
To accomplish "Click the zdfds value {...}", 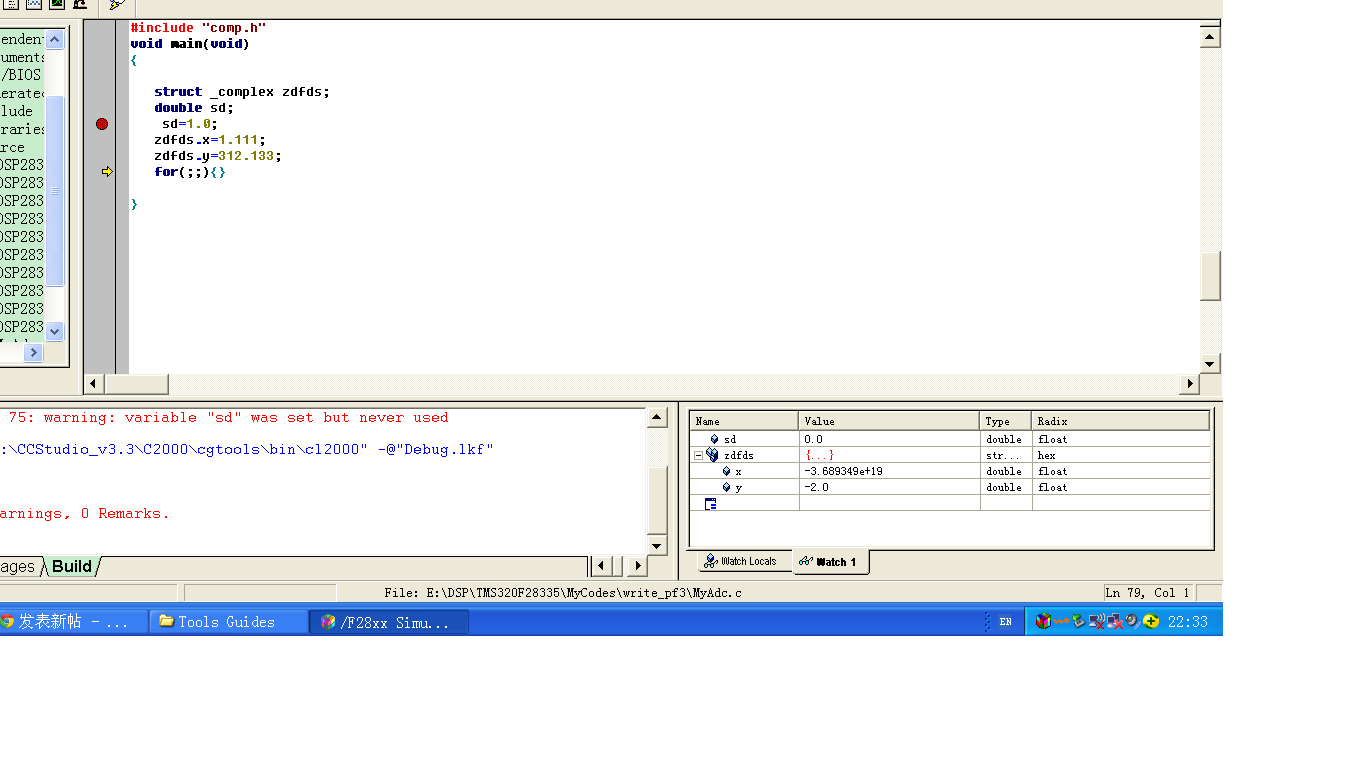I will (x=889, y=455).
